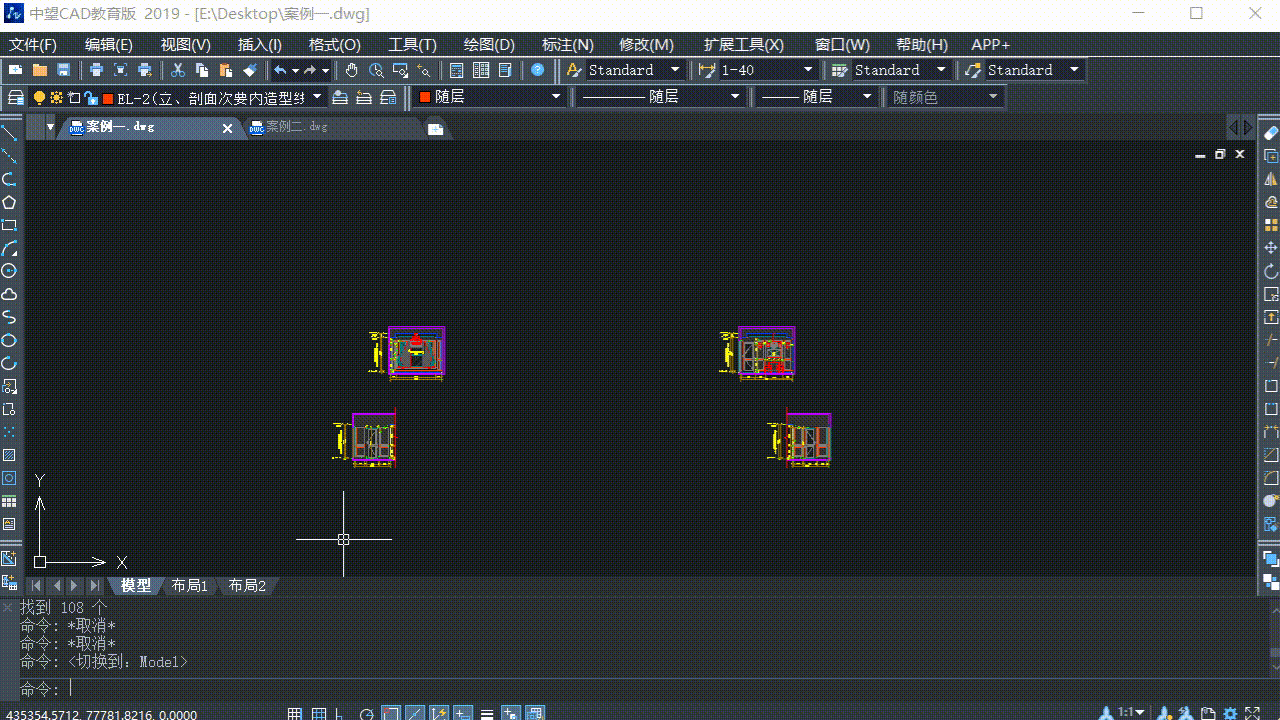Toggle the layer on/off lightbulb

[40, 97]
